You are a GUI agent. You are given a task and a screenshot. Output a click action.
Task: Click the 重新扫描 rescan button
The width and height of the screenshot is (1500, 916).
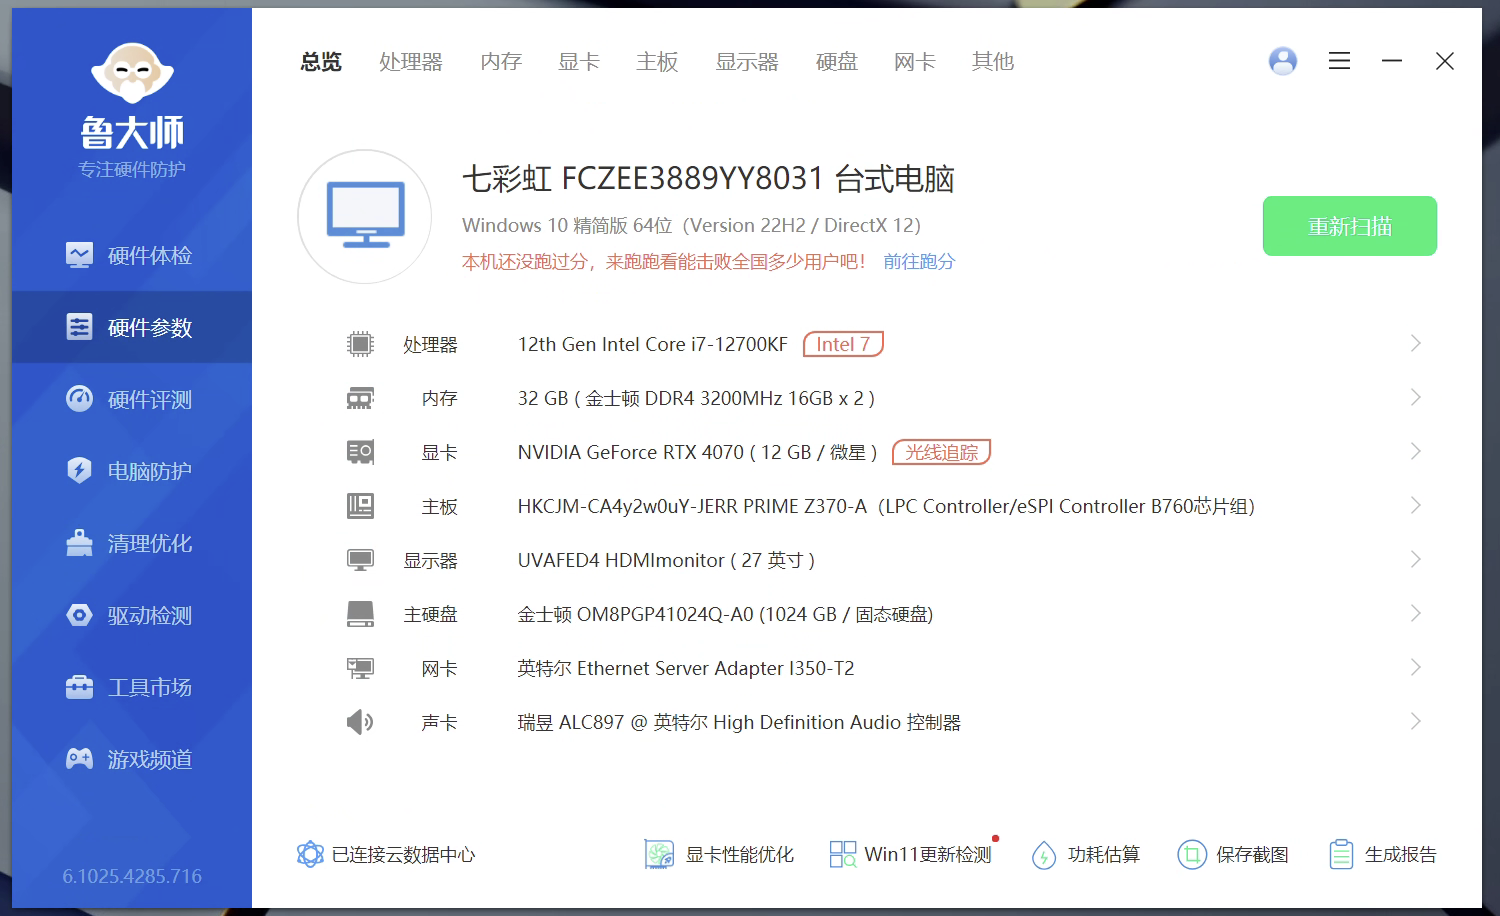1349,226
